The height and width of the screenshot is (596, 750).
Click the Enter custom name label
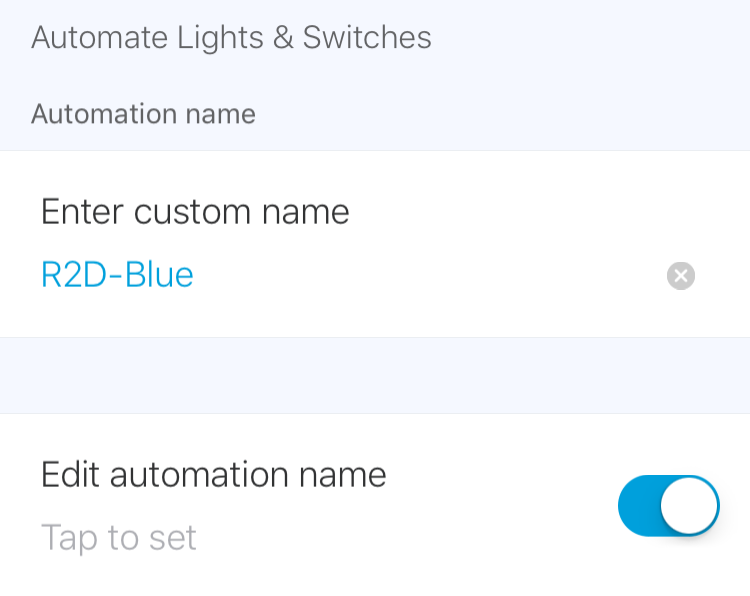[x=195, y=211]
